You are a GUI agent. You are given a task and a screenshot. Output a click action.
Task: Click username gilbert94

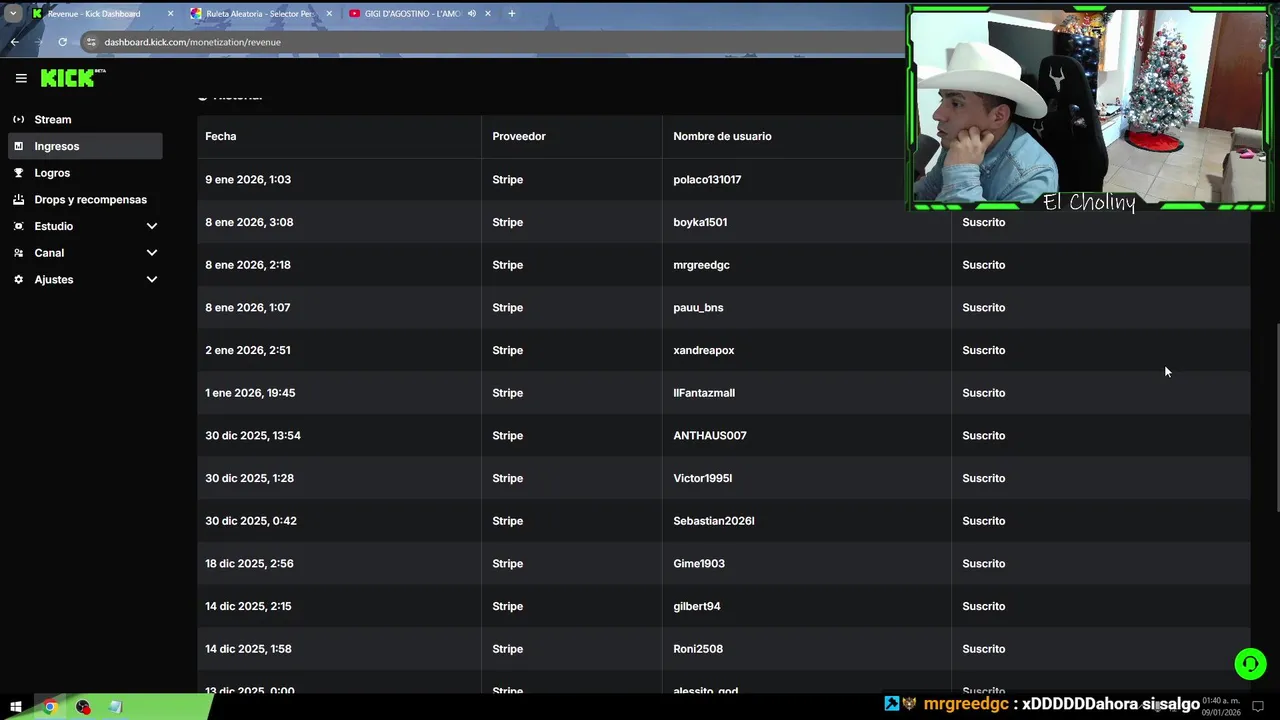(x=697, y=606)
